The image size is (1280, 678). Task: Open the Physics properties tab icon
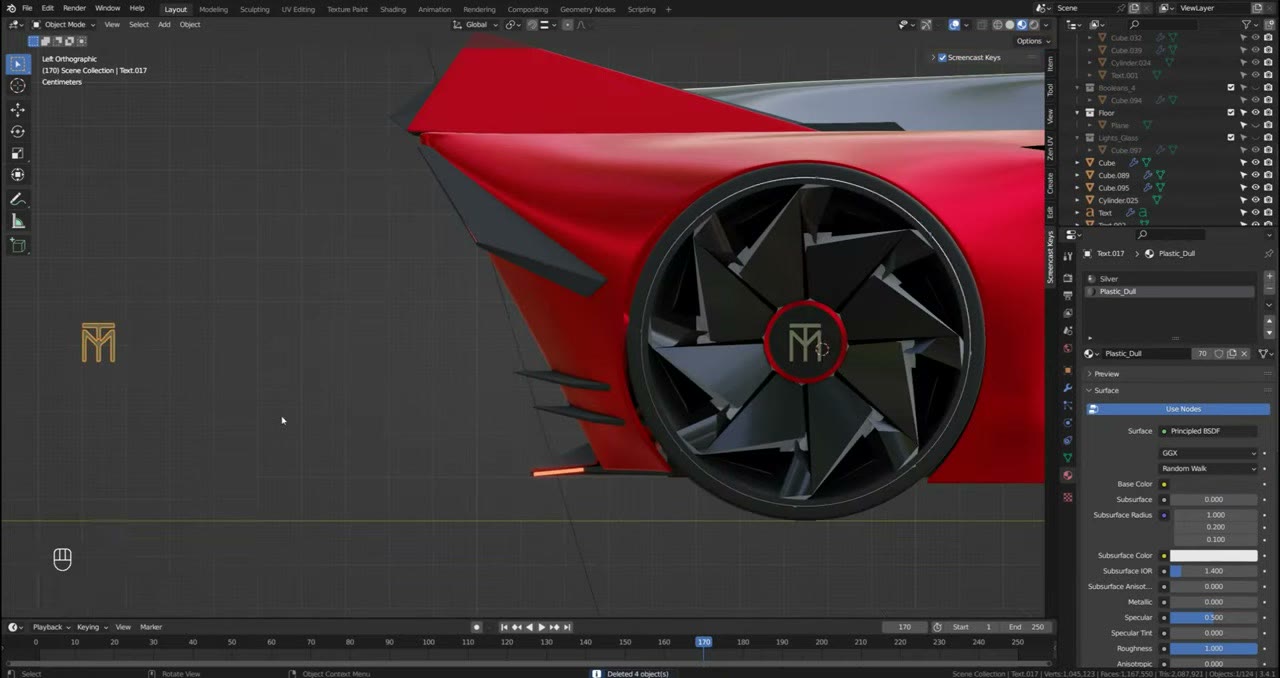1068,422
